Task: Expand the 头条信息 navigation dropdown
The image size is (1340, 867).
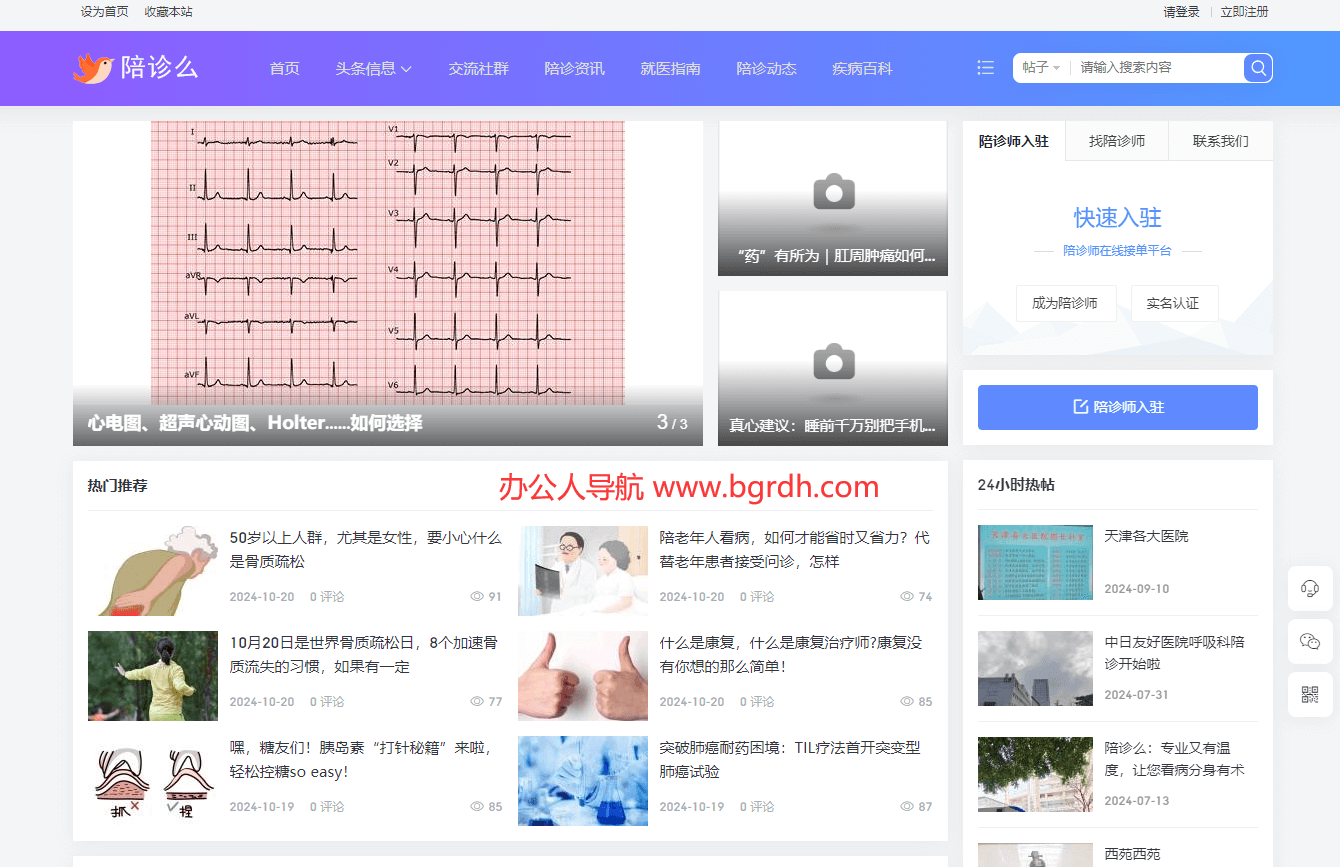Action: click(373, 68)
